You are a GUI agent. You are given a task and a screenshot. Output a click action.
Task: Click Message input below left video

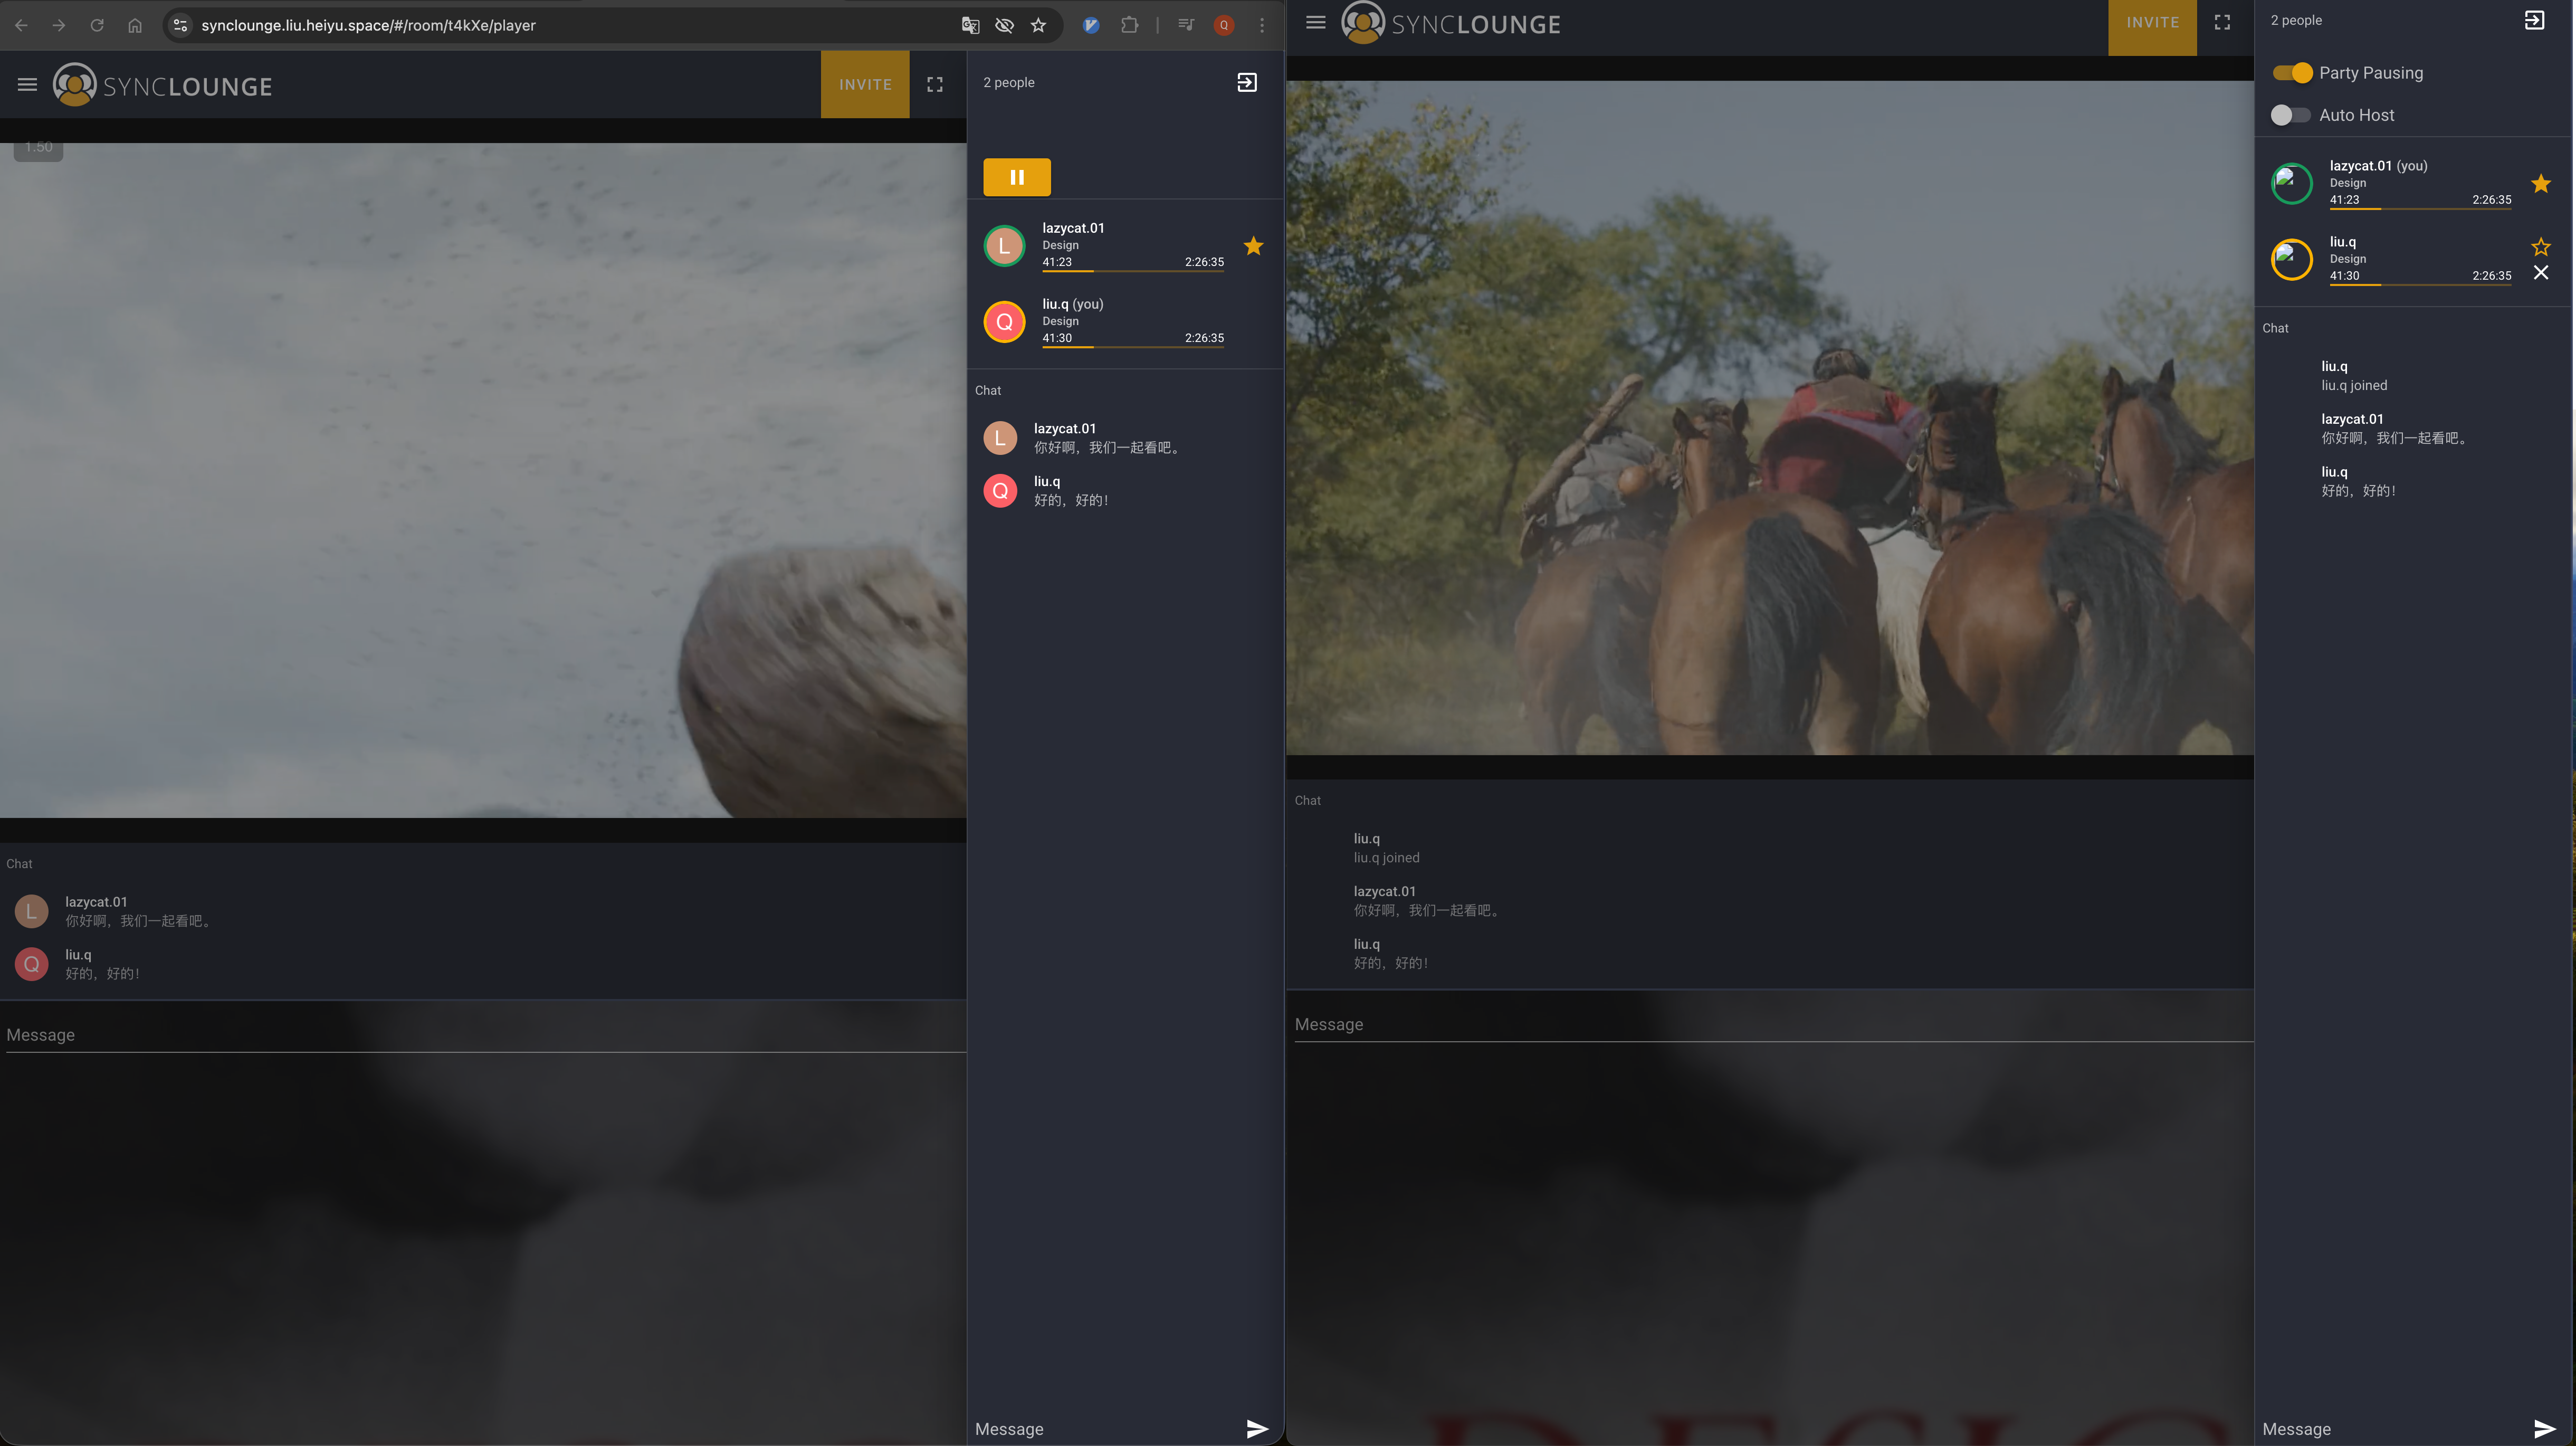coord(486,1035)
